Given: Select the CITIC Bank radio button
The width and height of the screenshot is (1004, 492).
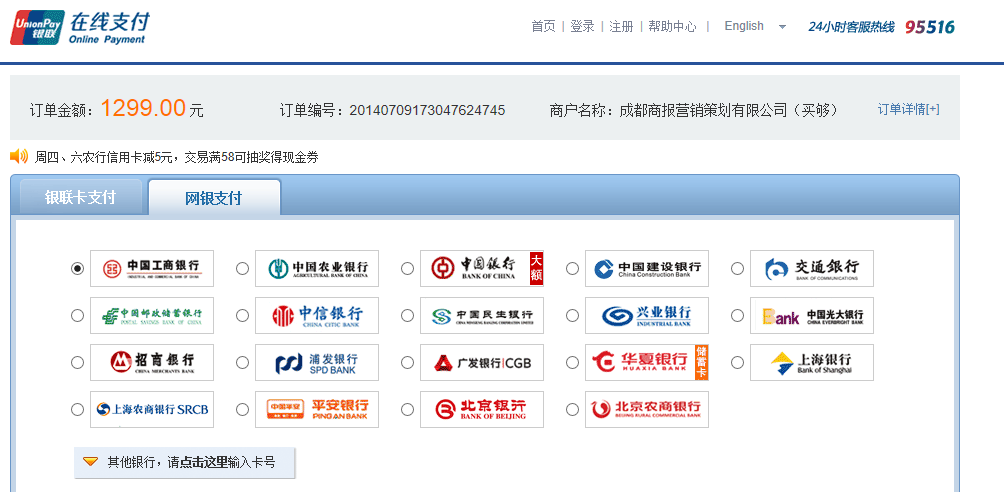Looking at the screenshot, I should (x=243, y=315).
